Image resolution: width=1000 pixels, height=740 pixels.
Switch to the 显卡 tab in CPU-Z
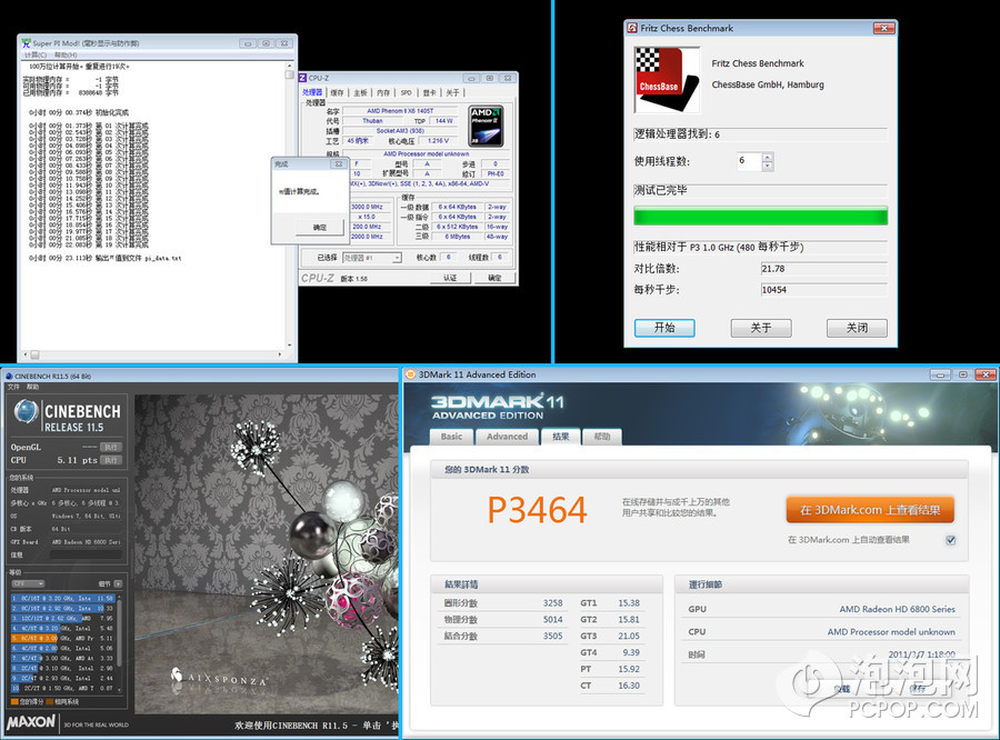point(430,92)
